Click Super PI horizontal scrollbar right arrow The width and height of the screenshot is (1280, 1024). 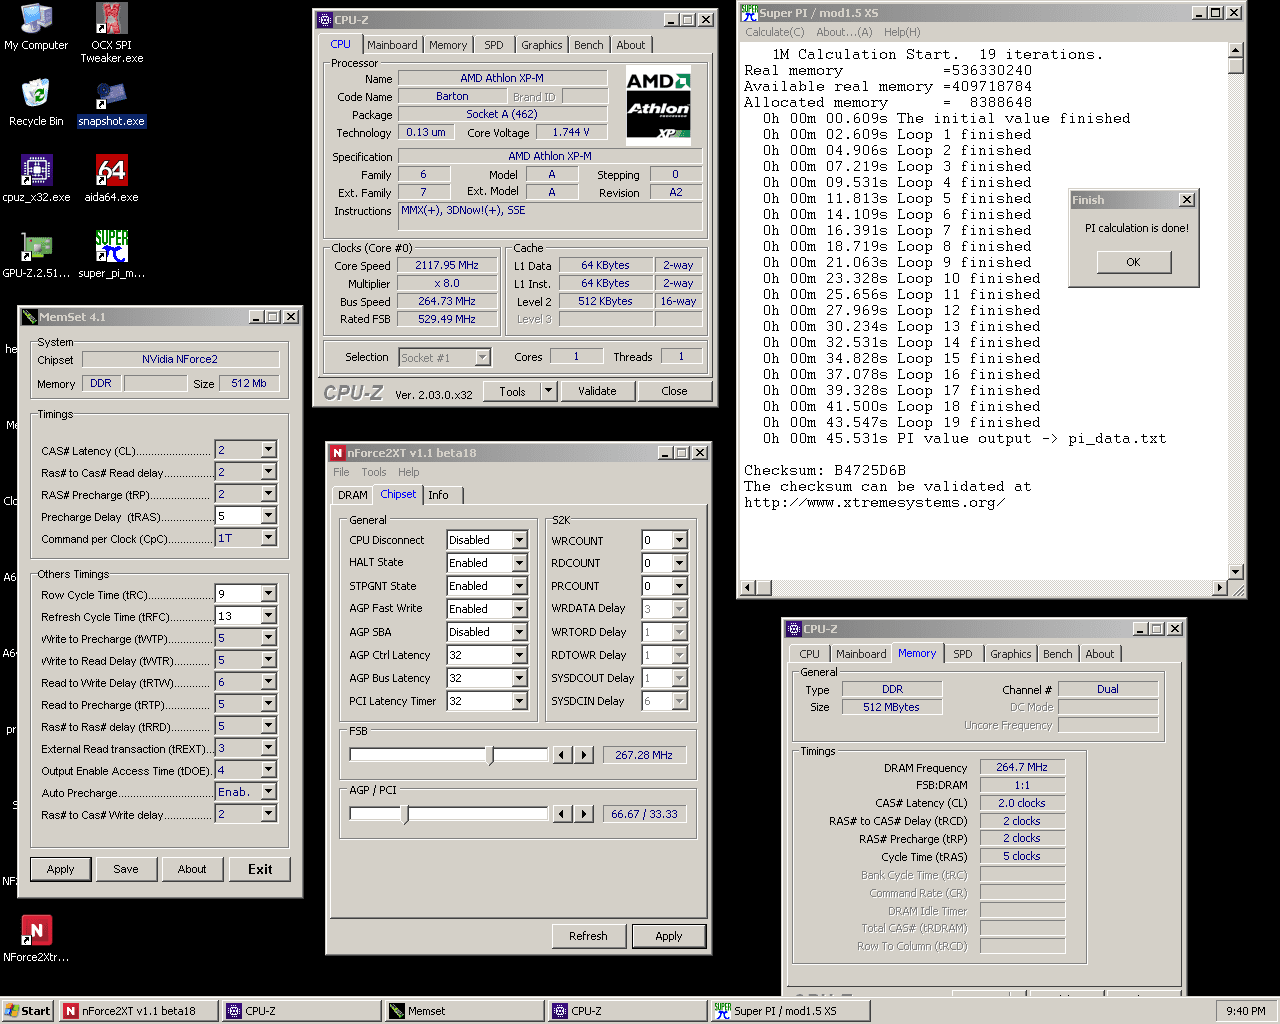[1220, 588]
